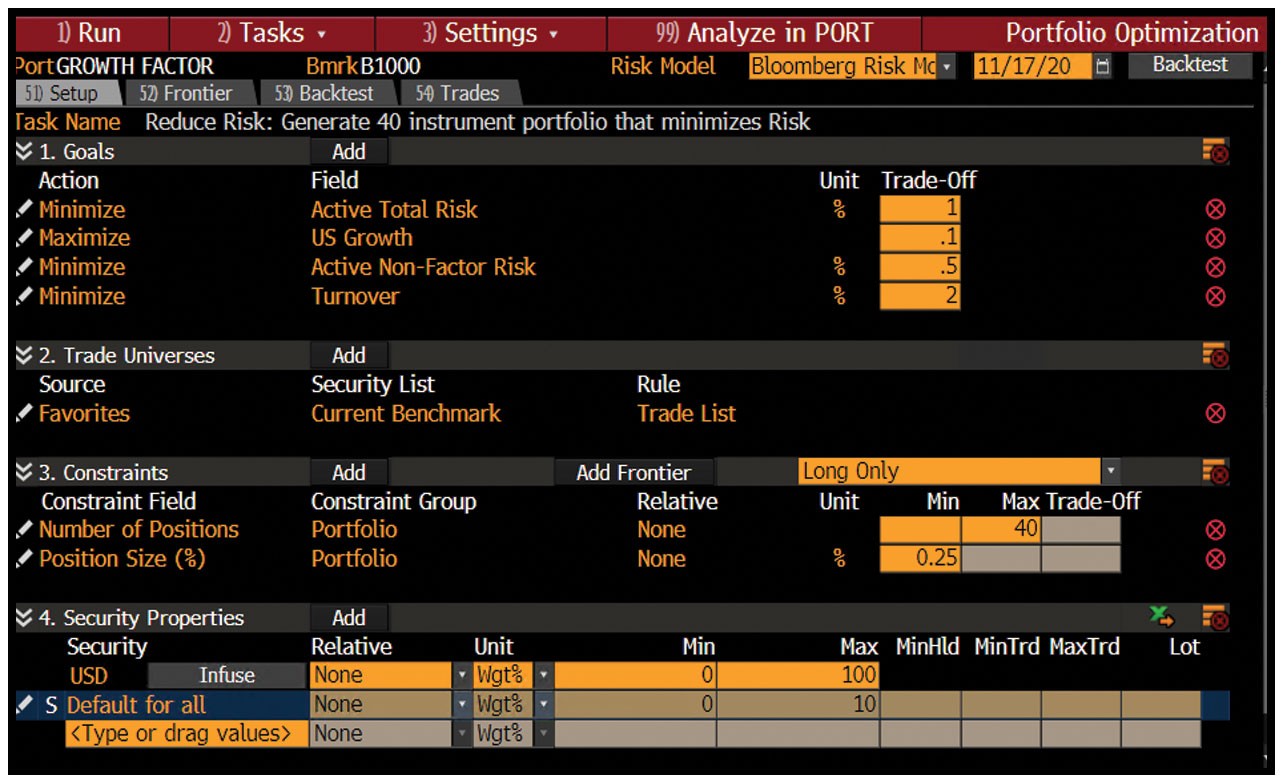1283x783 pixels.
Task: Click the Add Frontier button
Action: point(633,471)
